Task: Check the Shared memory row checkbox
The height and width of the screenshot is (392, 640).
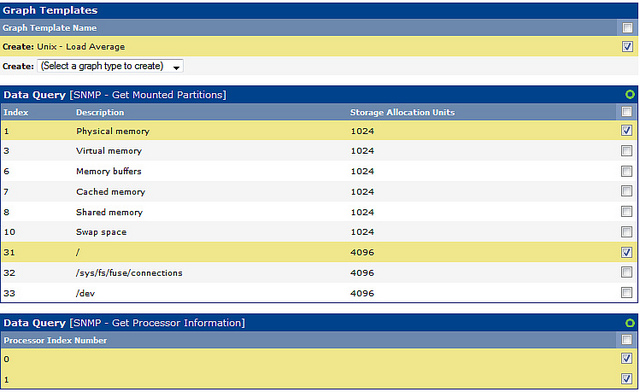Action: coord(626,212)
